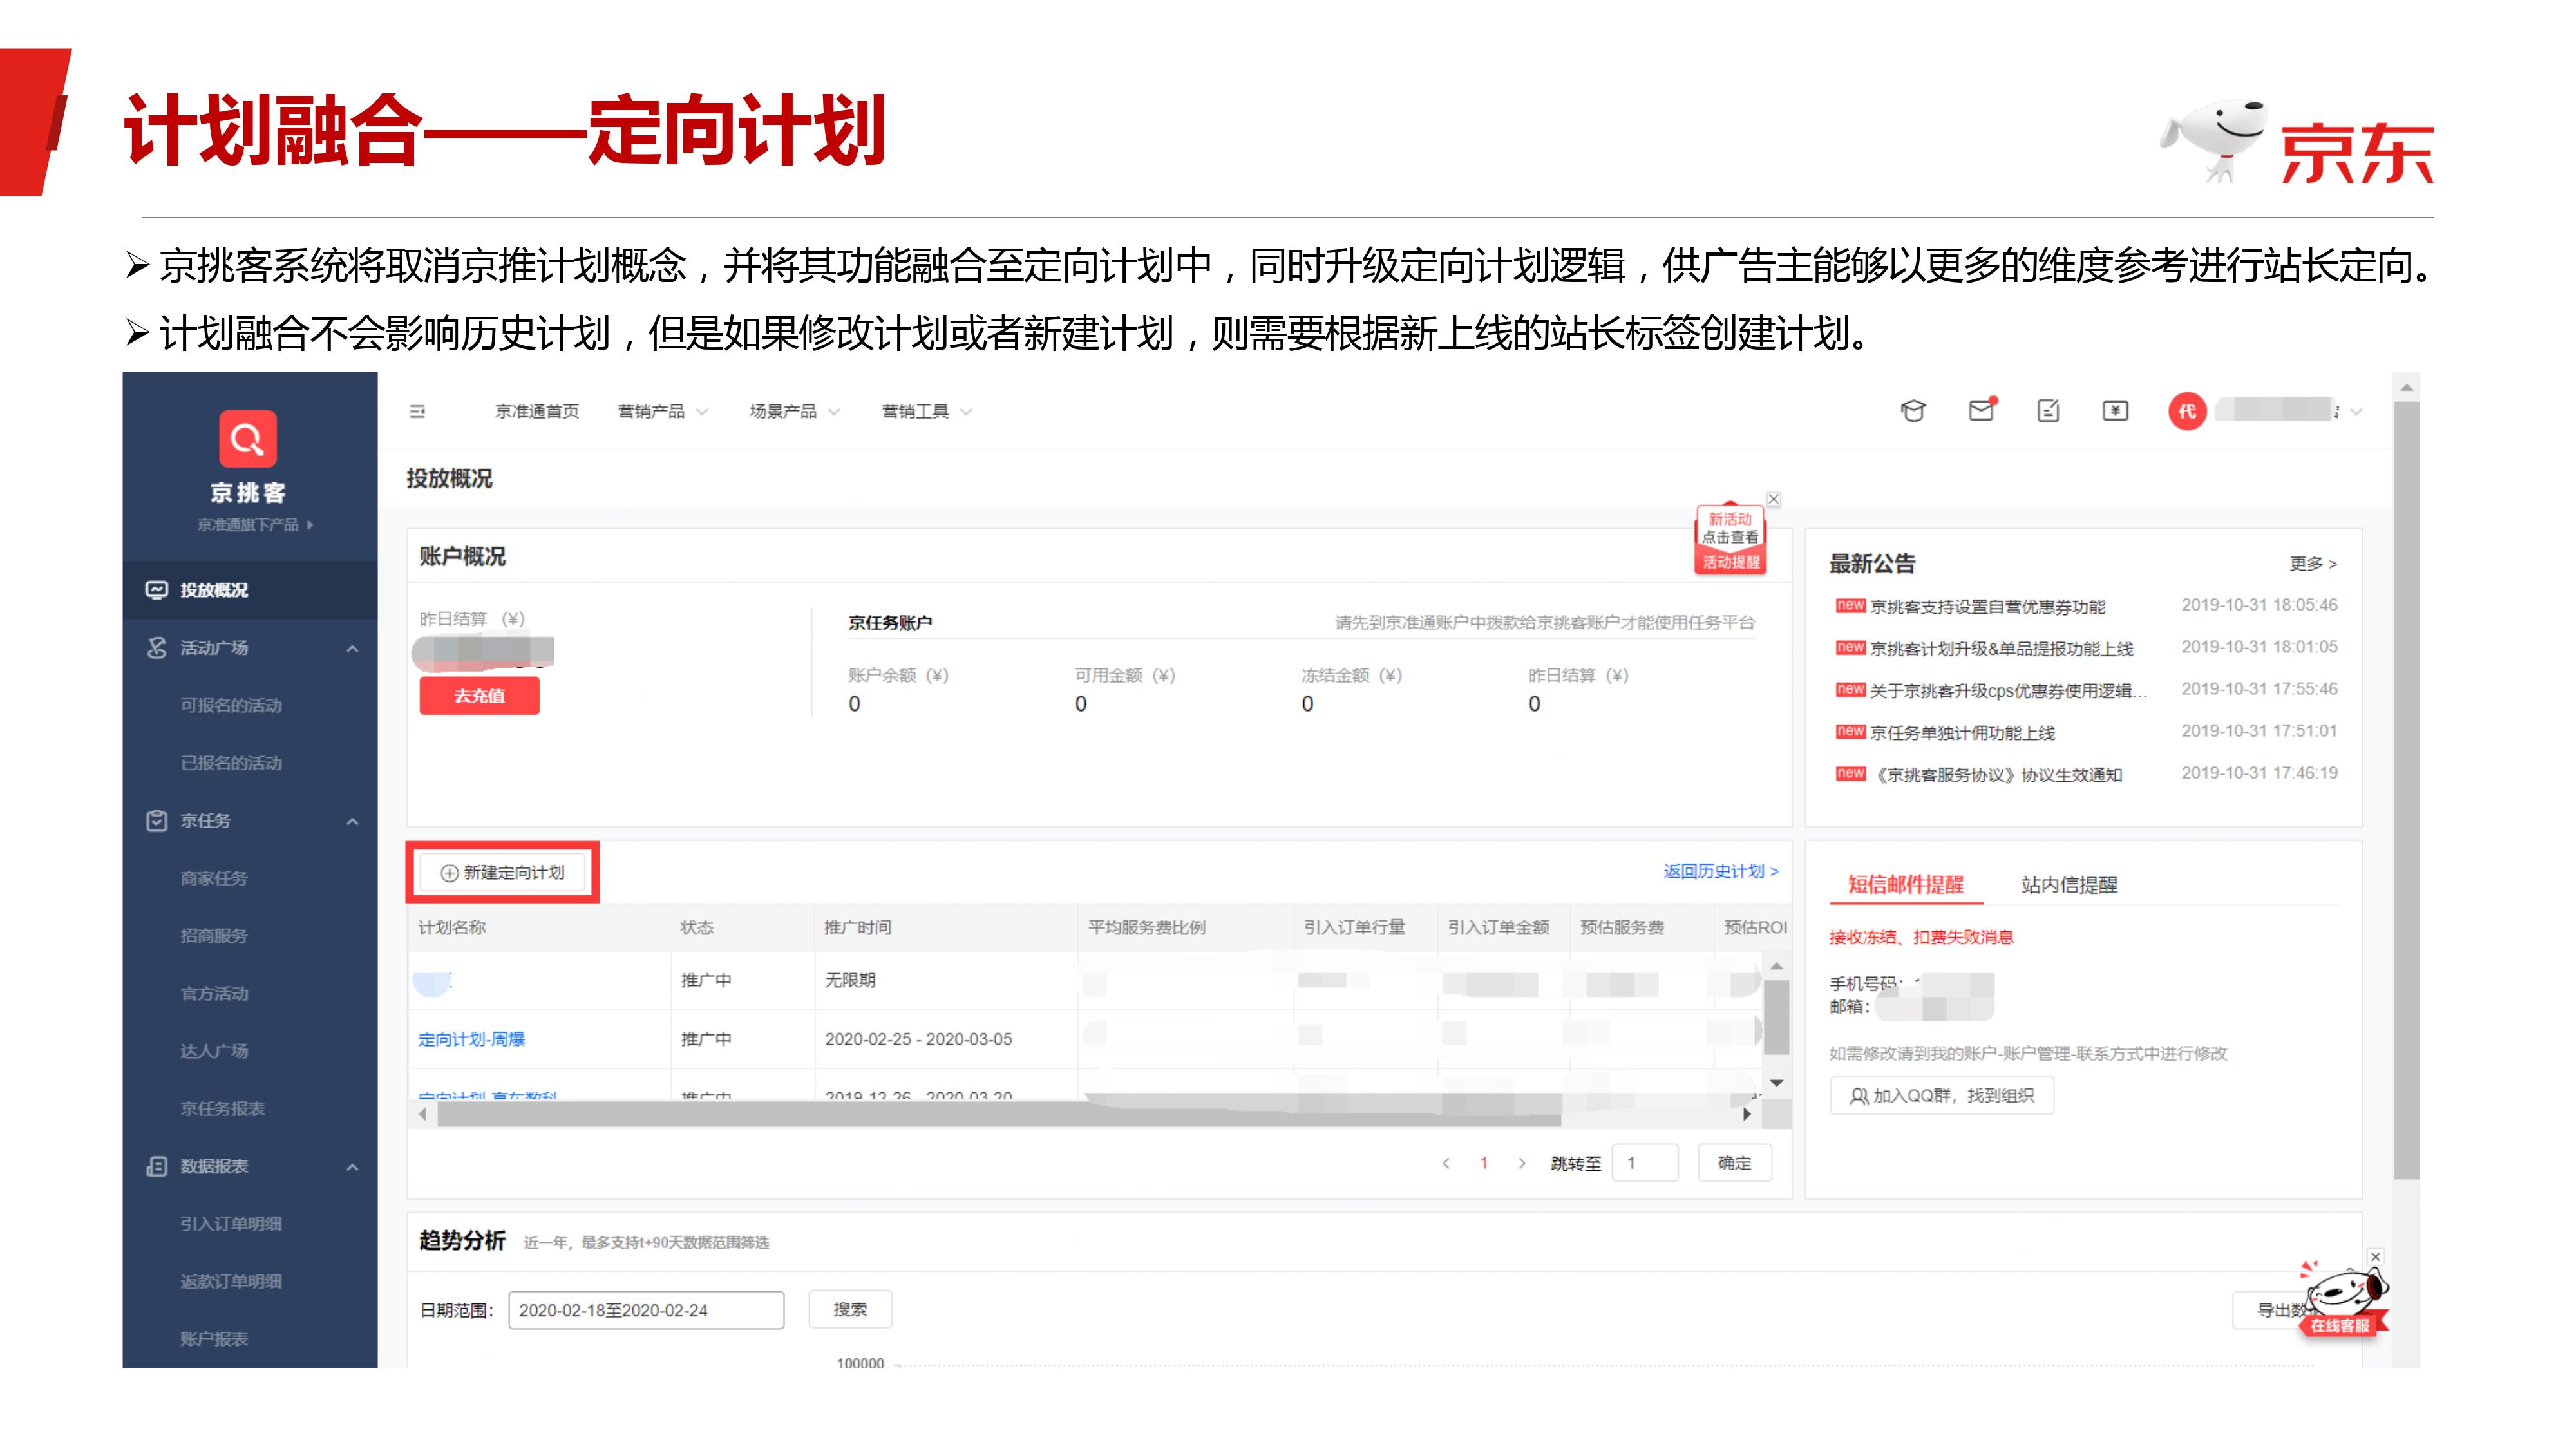Close the 新活动 activity reminder popup
This screenshot has width=2576, height=1449.
click(1773, 499)
